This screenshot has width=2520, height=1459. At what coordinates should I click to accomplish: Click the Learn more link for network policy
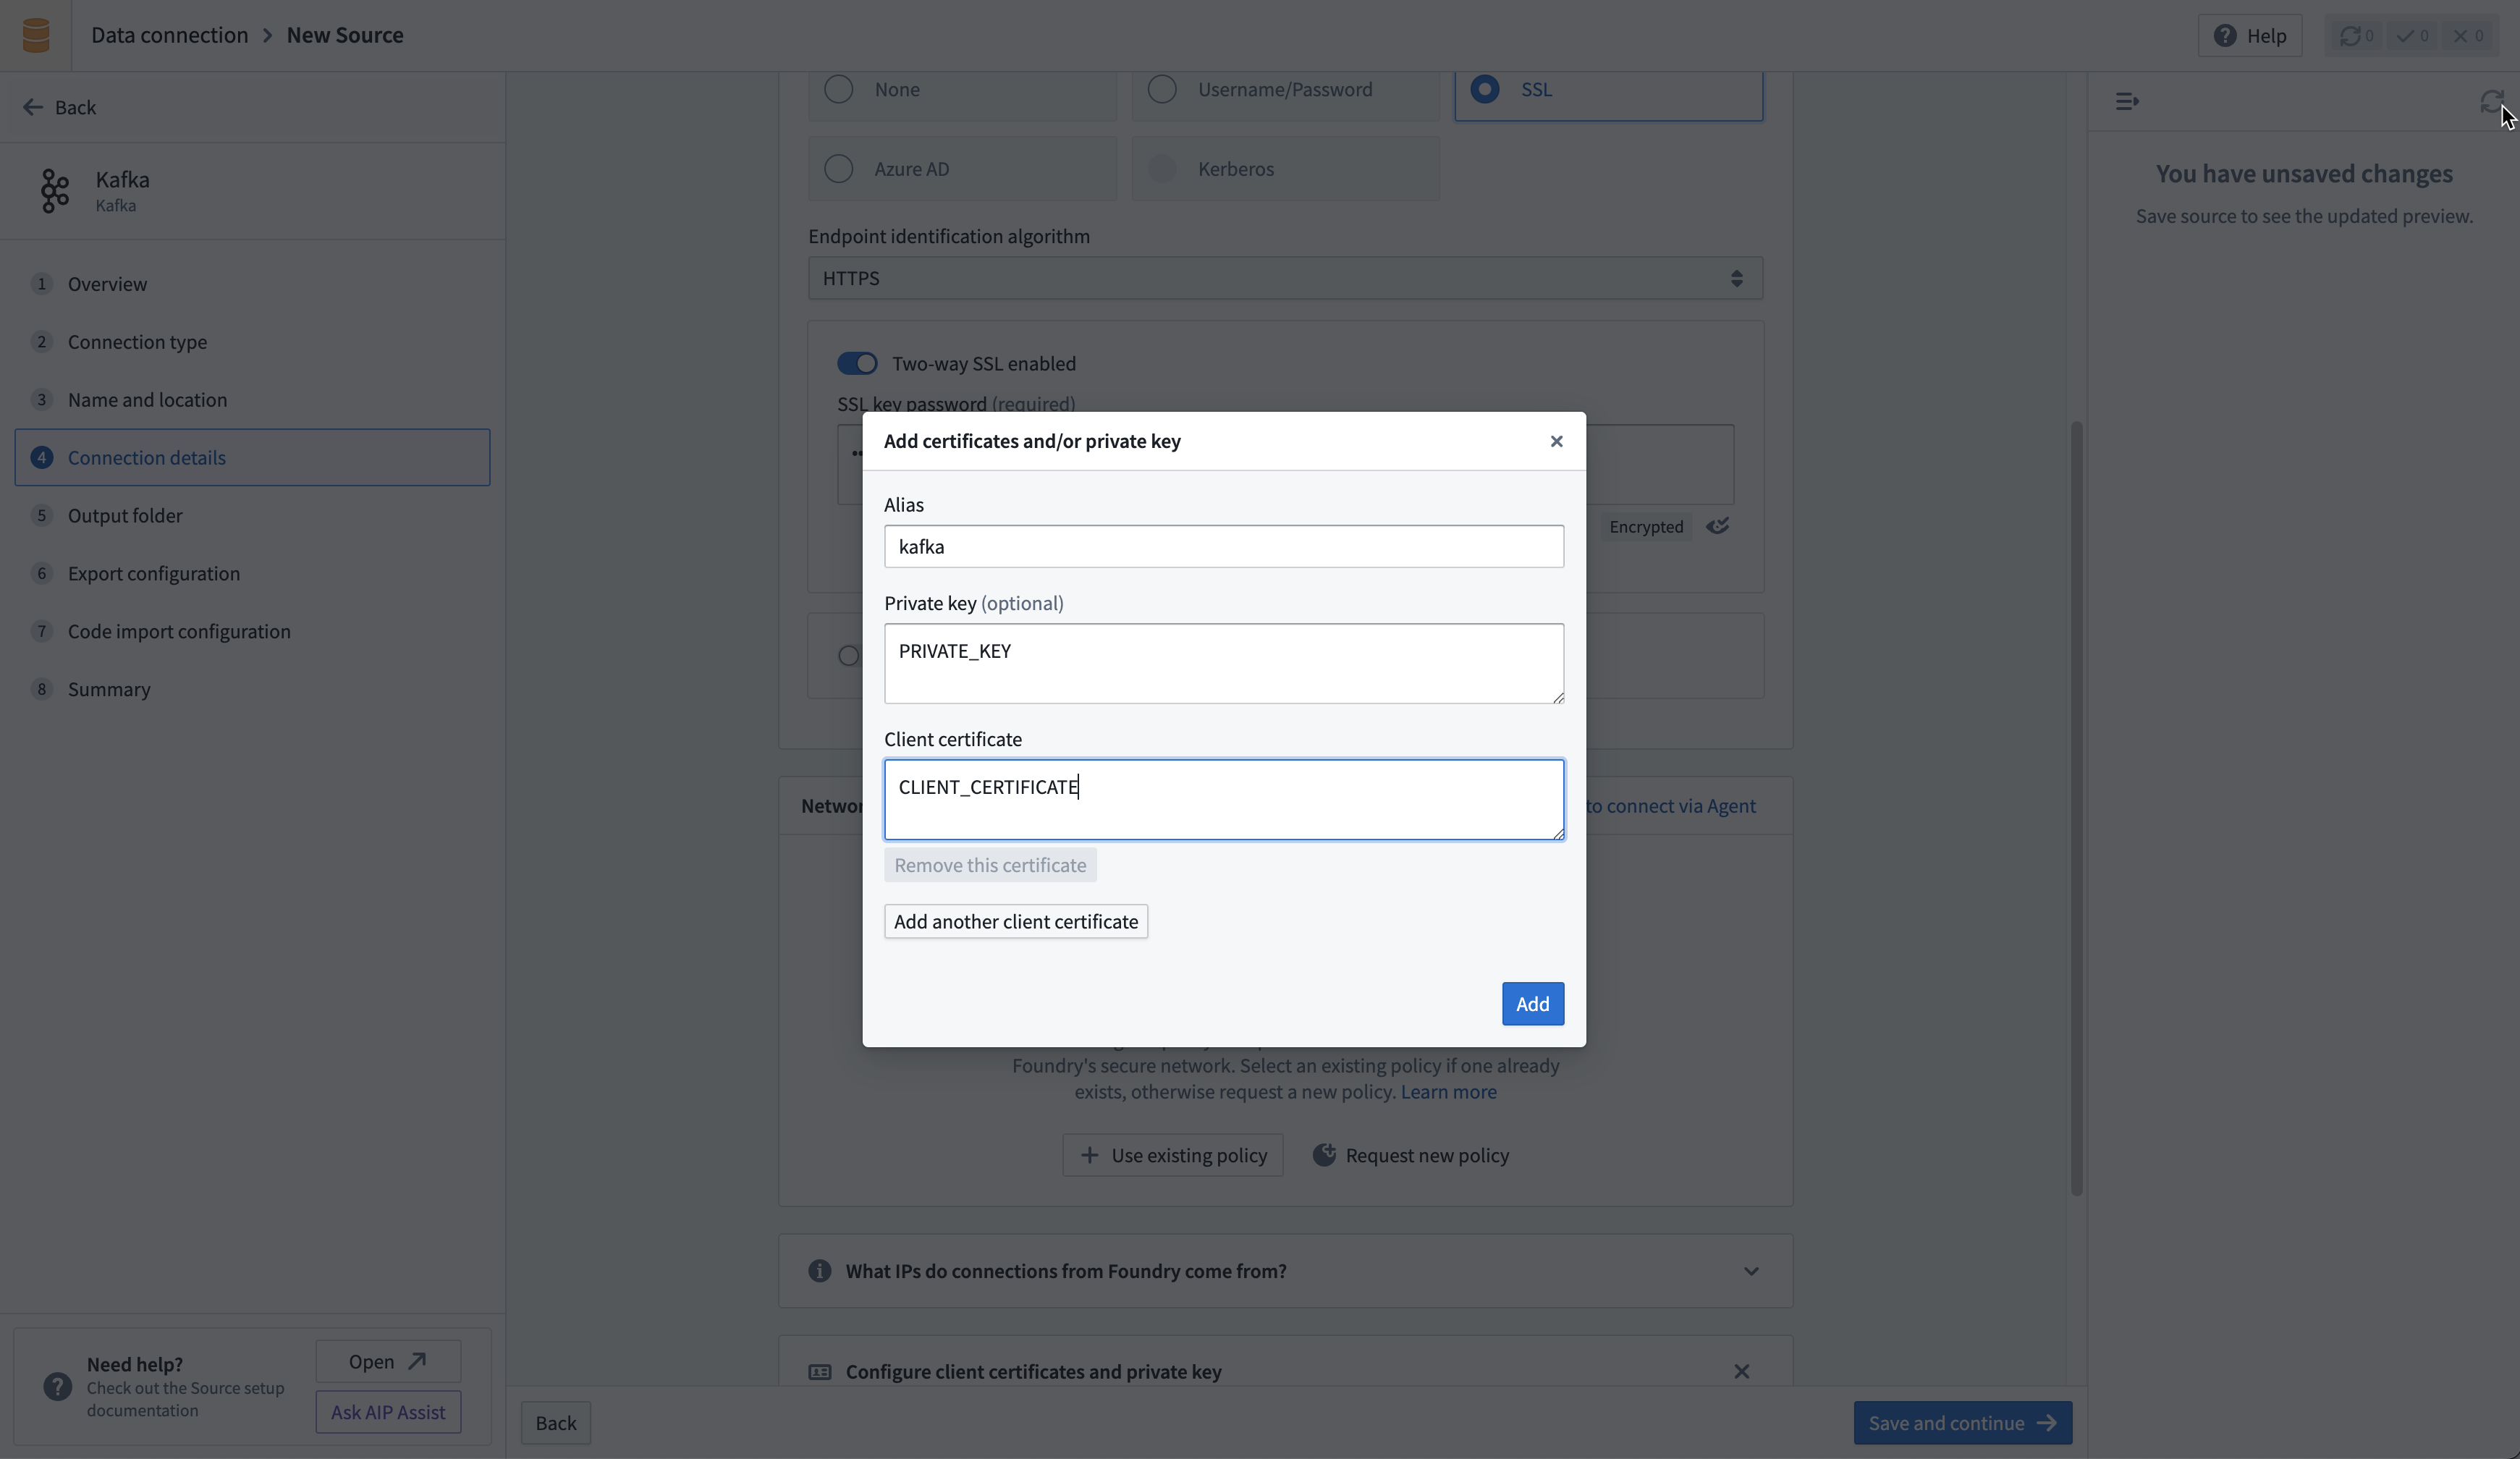click(x=1447, y=1091)
